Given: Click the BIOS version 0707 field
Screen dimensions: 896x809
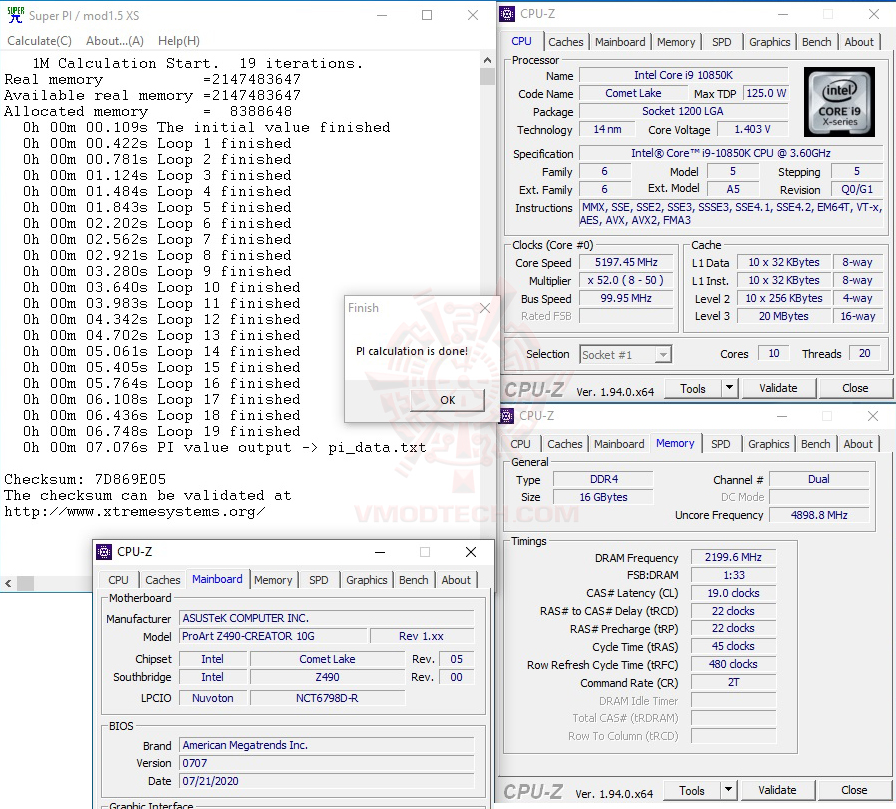Looking at the screenshot, I should coord(327,763).
